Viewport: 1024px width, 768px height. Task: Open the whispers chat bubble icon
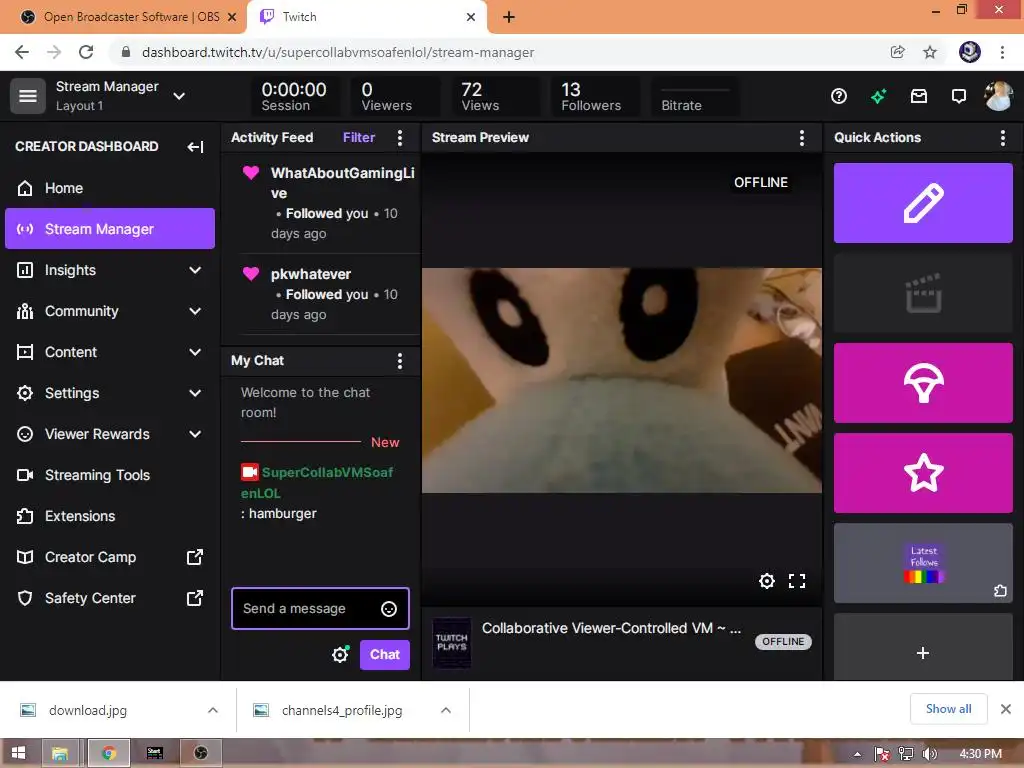coord(959,97)
